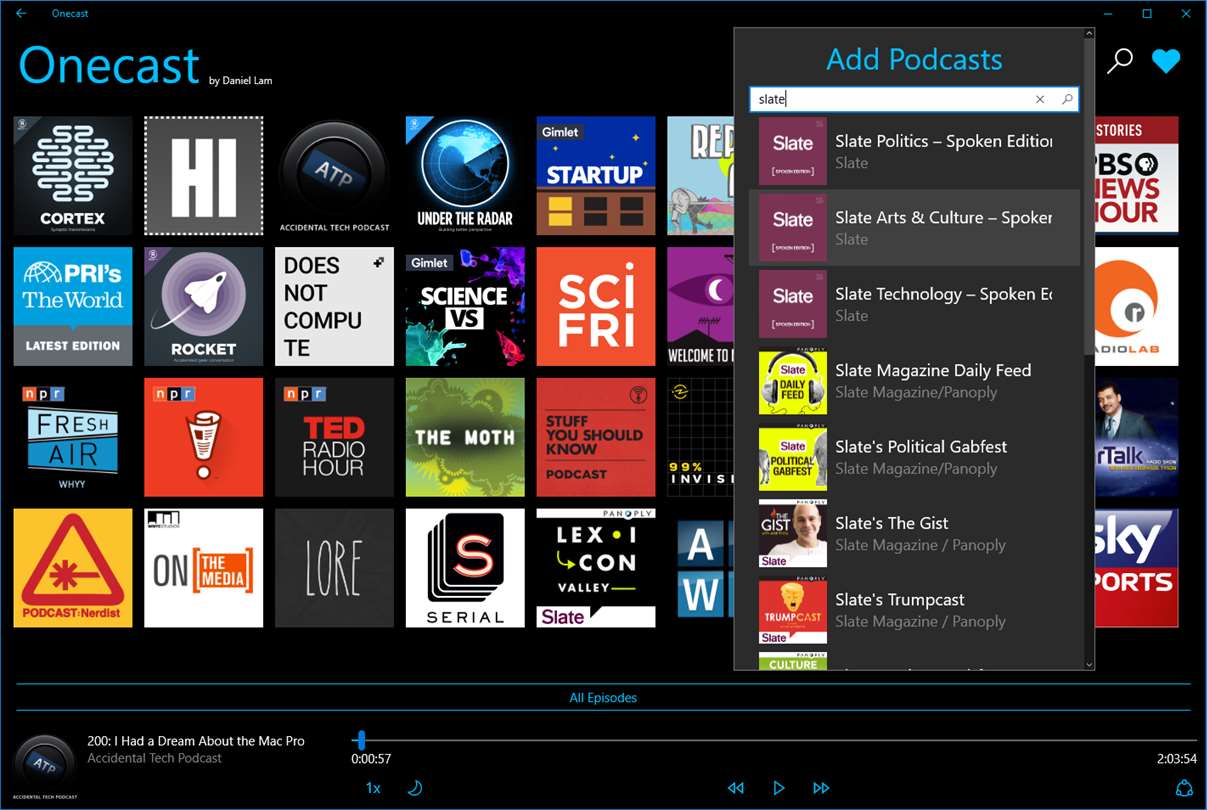Open The Moth podcast tile
This screenshot has width=1207, height=810.
coord(465,437)
